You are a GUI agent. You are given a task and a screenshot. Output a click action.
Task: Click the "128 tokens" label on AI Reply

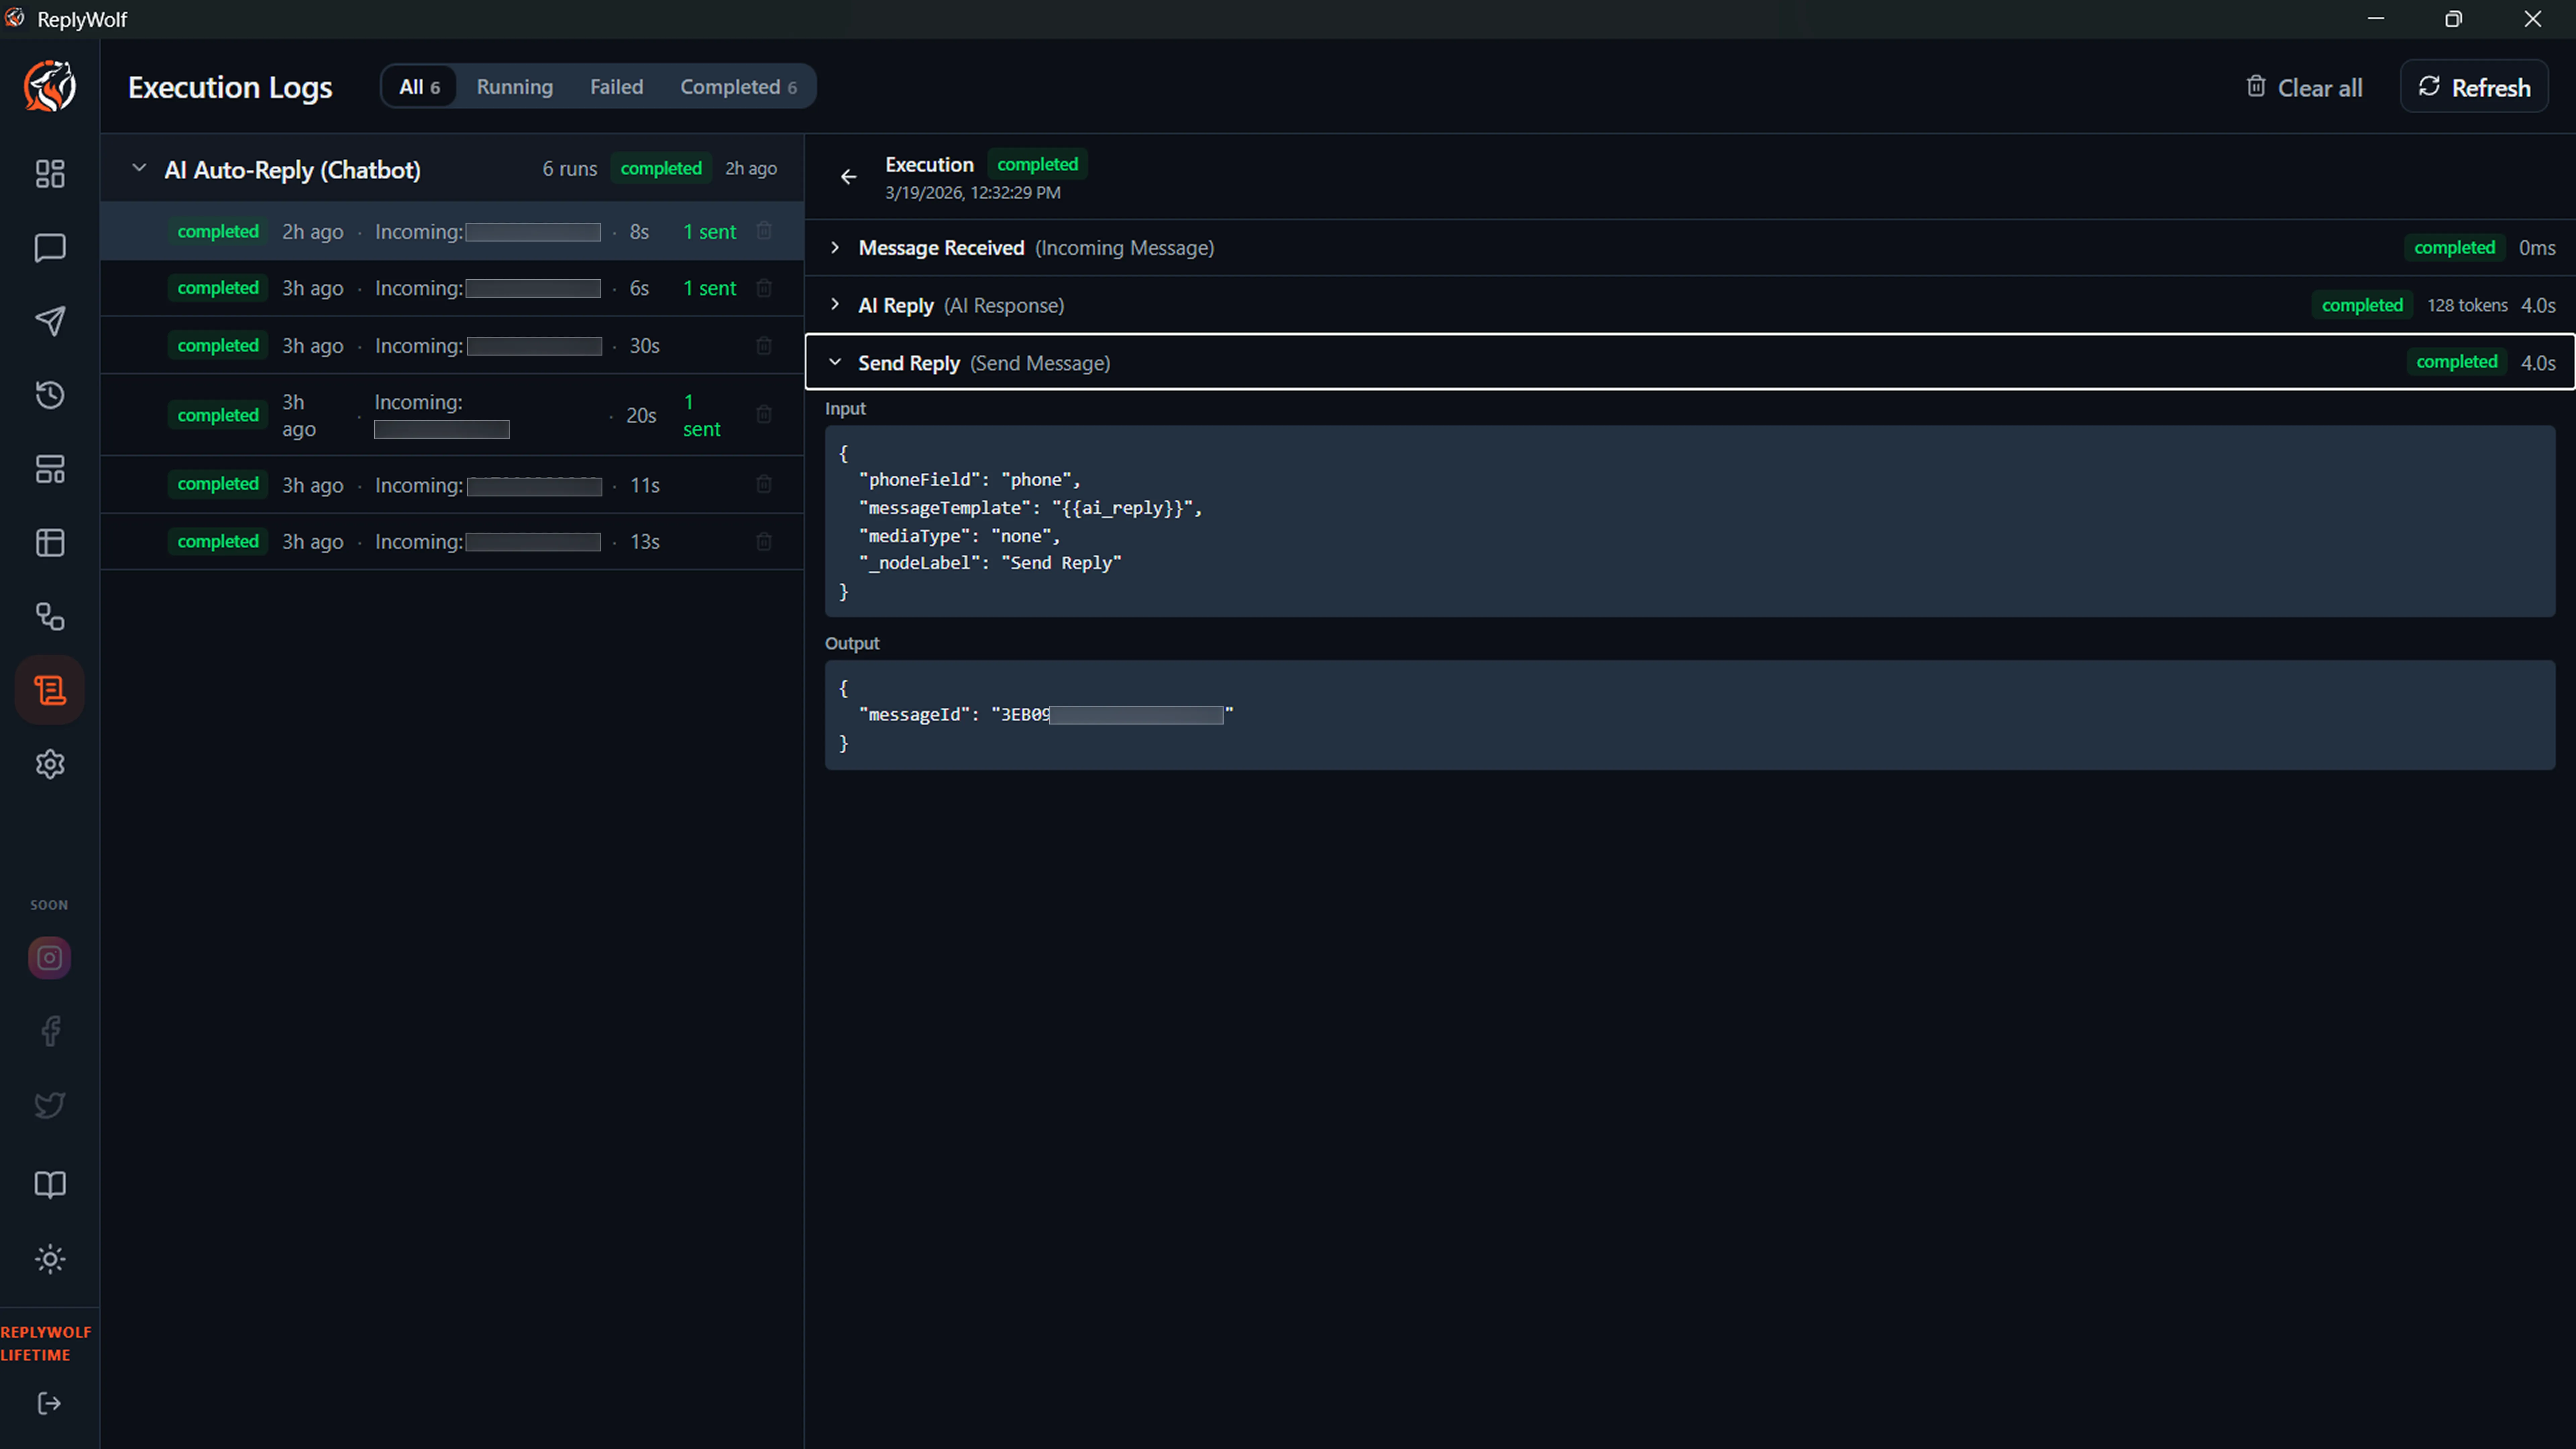2467,306
